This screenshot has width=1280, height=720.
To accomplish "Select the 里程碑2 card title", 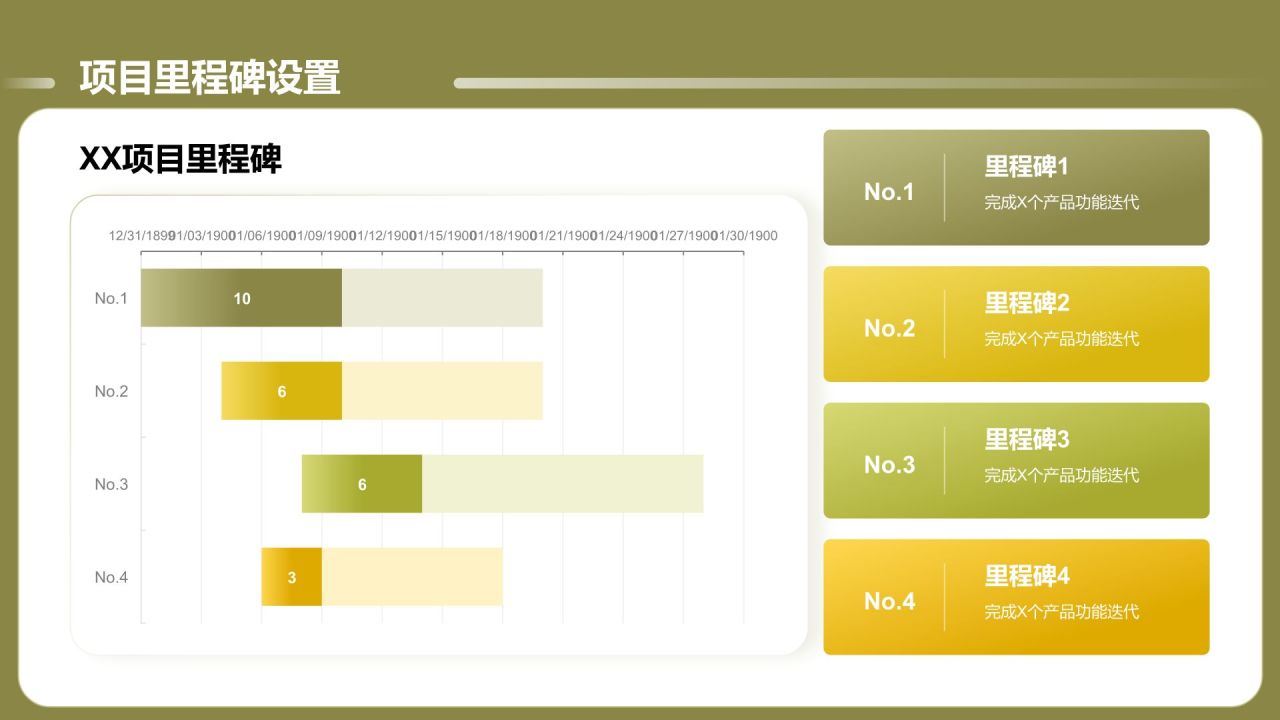I will (1027, 302).
